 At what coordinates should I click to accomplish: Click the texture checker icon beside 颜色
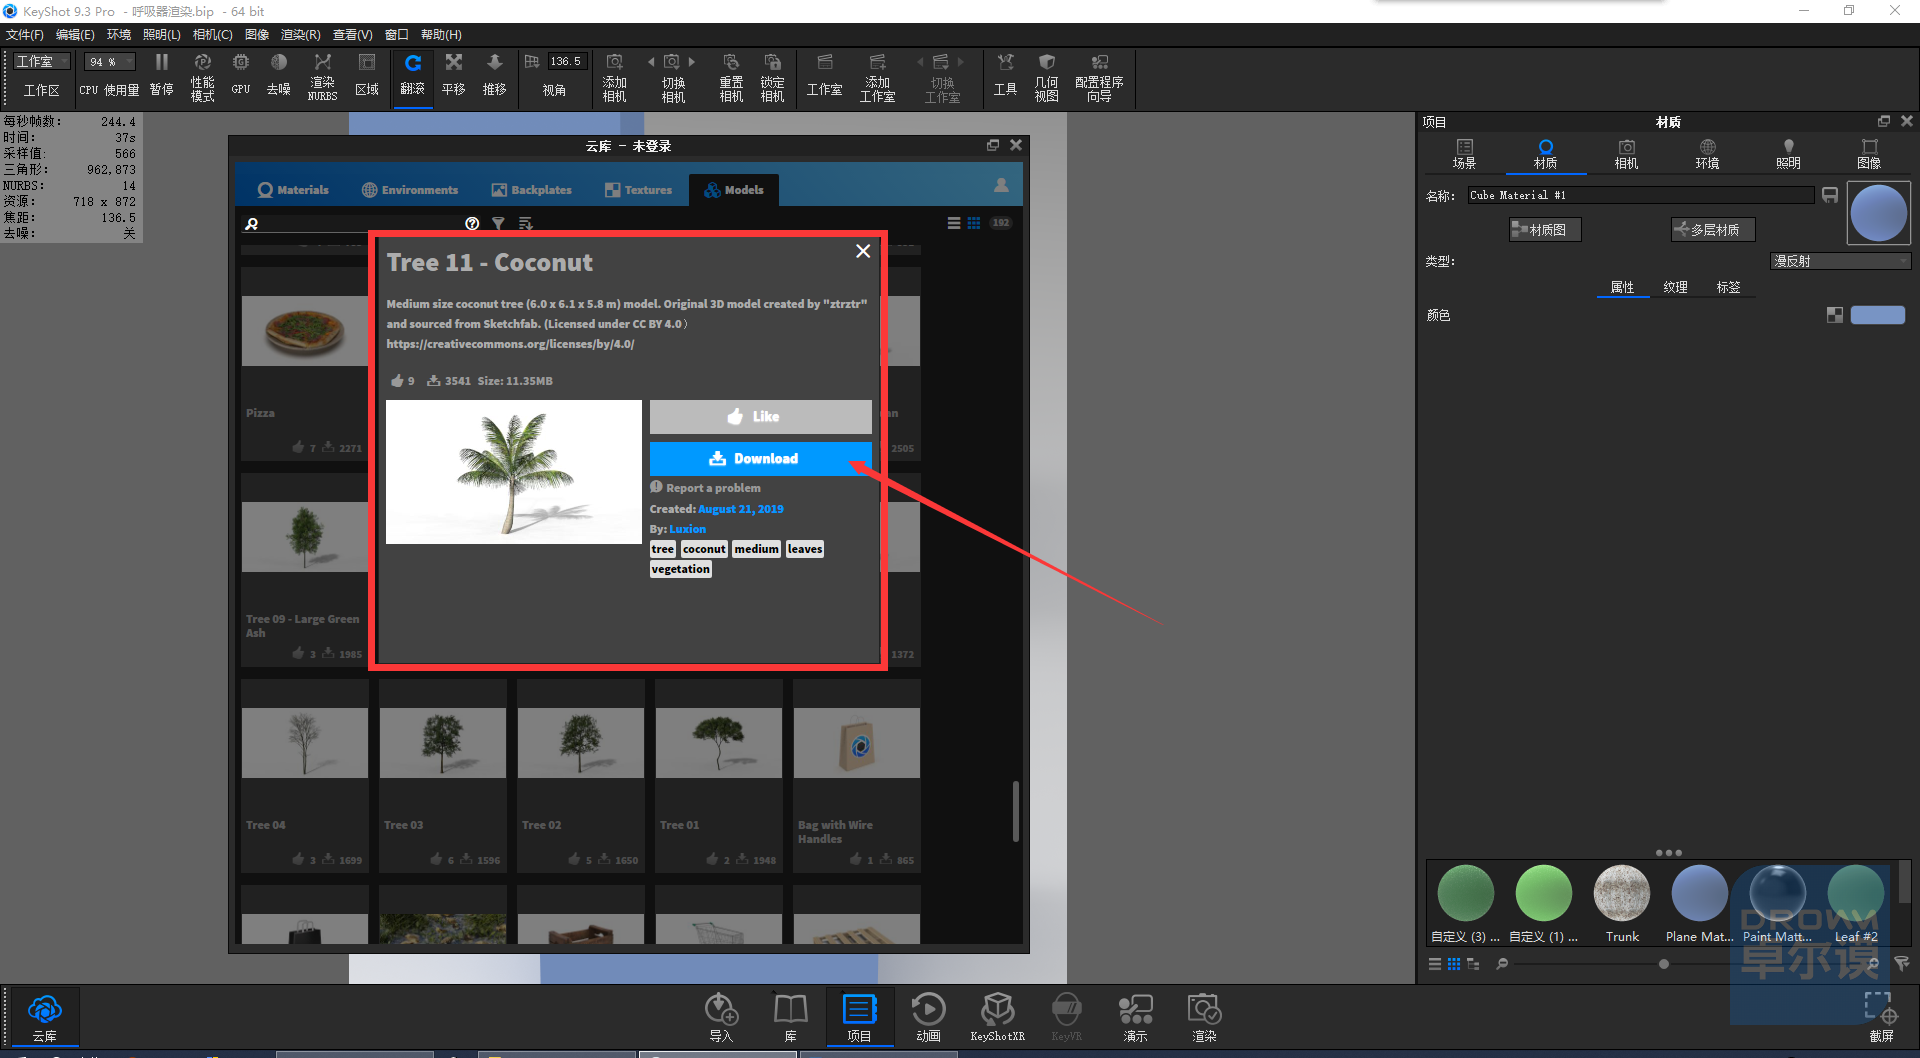point(1835,315)
